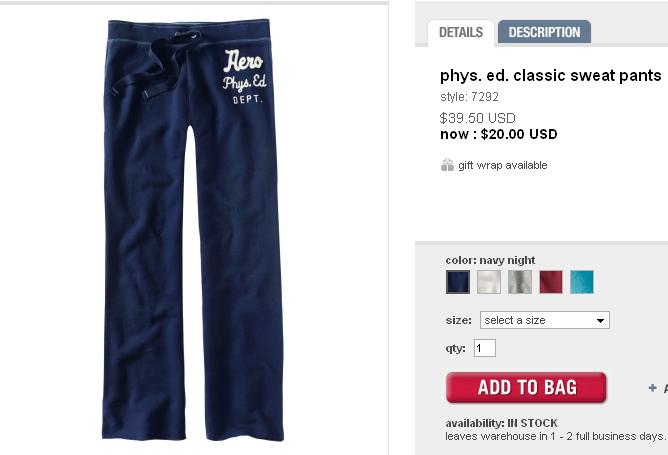This screenshot has width=668, height=455.
Task: Open the Description tab
Action: pyautogui.click(x=544, y=32)
